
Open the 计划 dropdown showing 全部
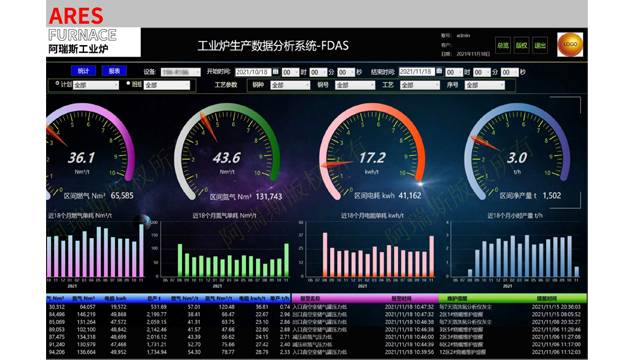(96, 85)
